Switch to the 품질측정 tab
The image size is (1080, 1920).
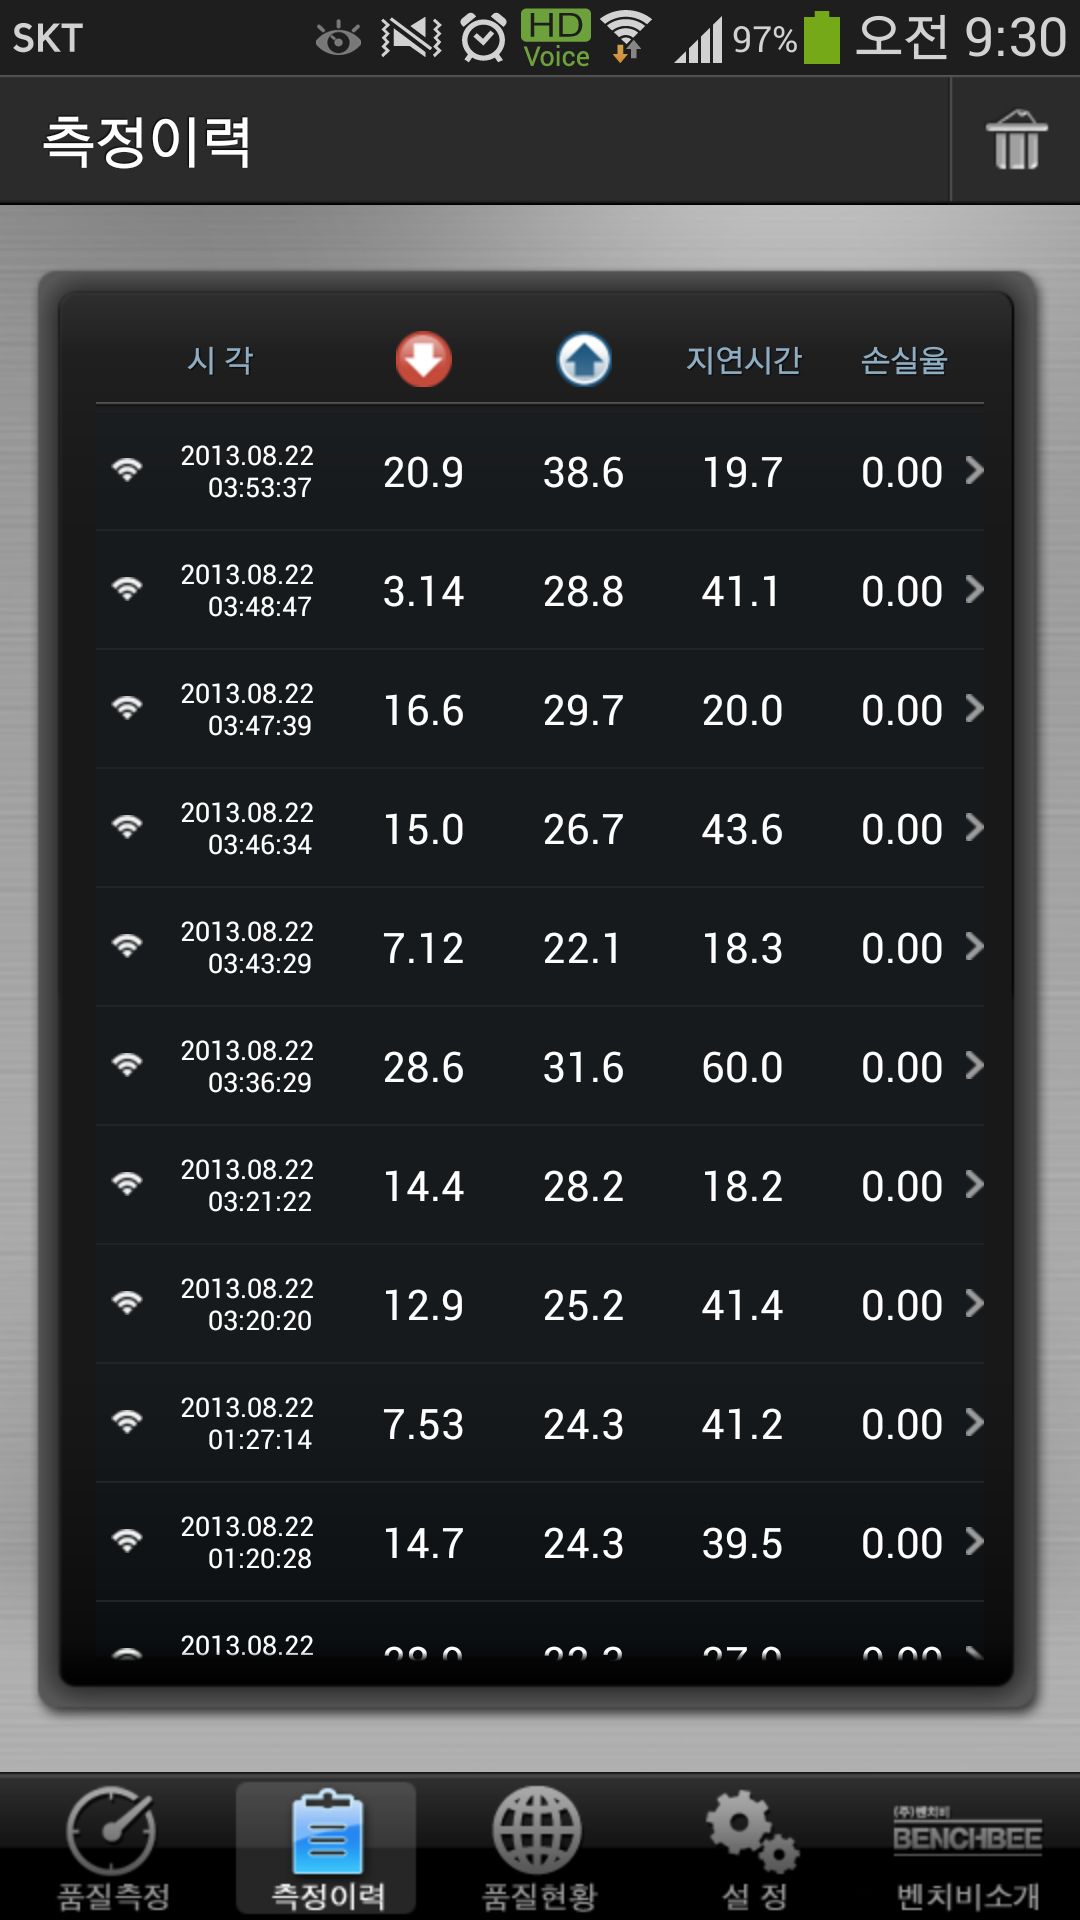(x=112, y=1848)
